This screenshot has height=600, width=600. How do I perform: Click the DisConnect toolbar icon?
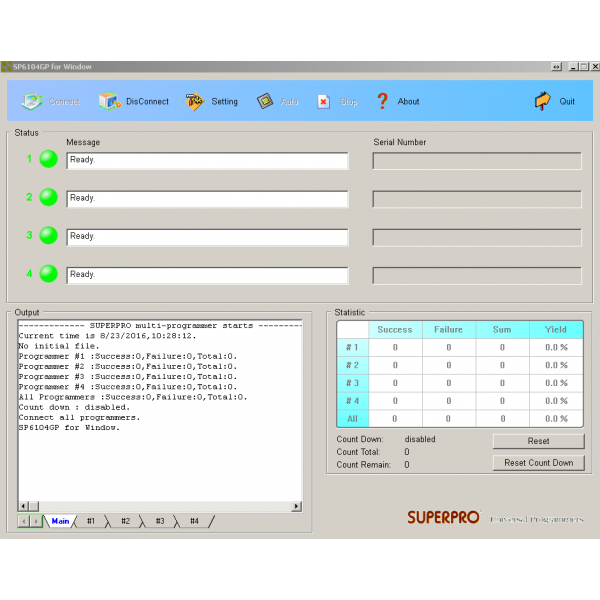pyautogui.click(x=109, y=101)
